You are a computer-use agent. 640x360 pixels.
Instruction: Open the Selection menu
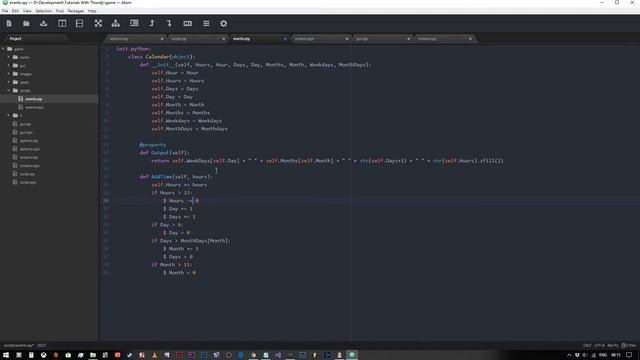click(x=43, y=11)
